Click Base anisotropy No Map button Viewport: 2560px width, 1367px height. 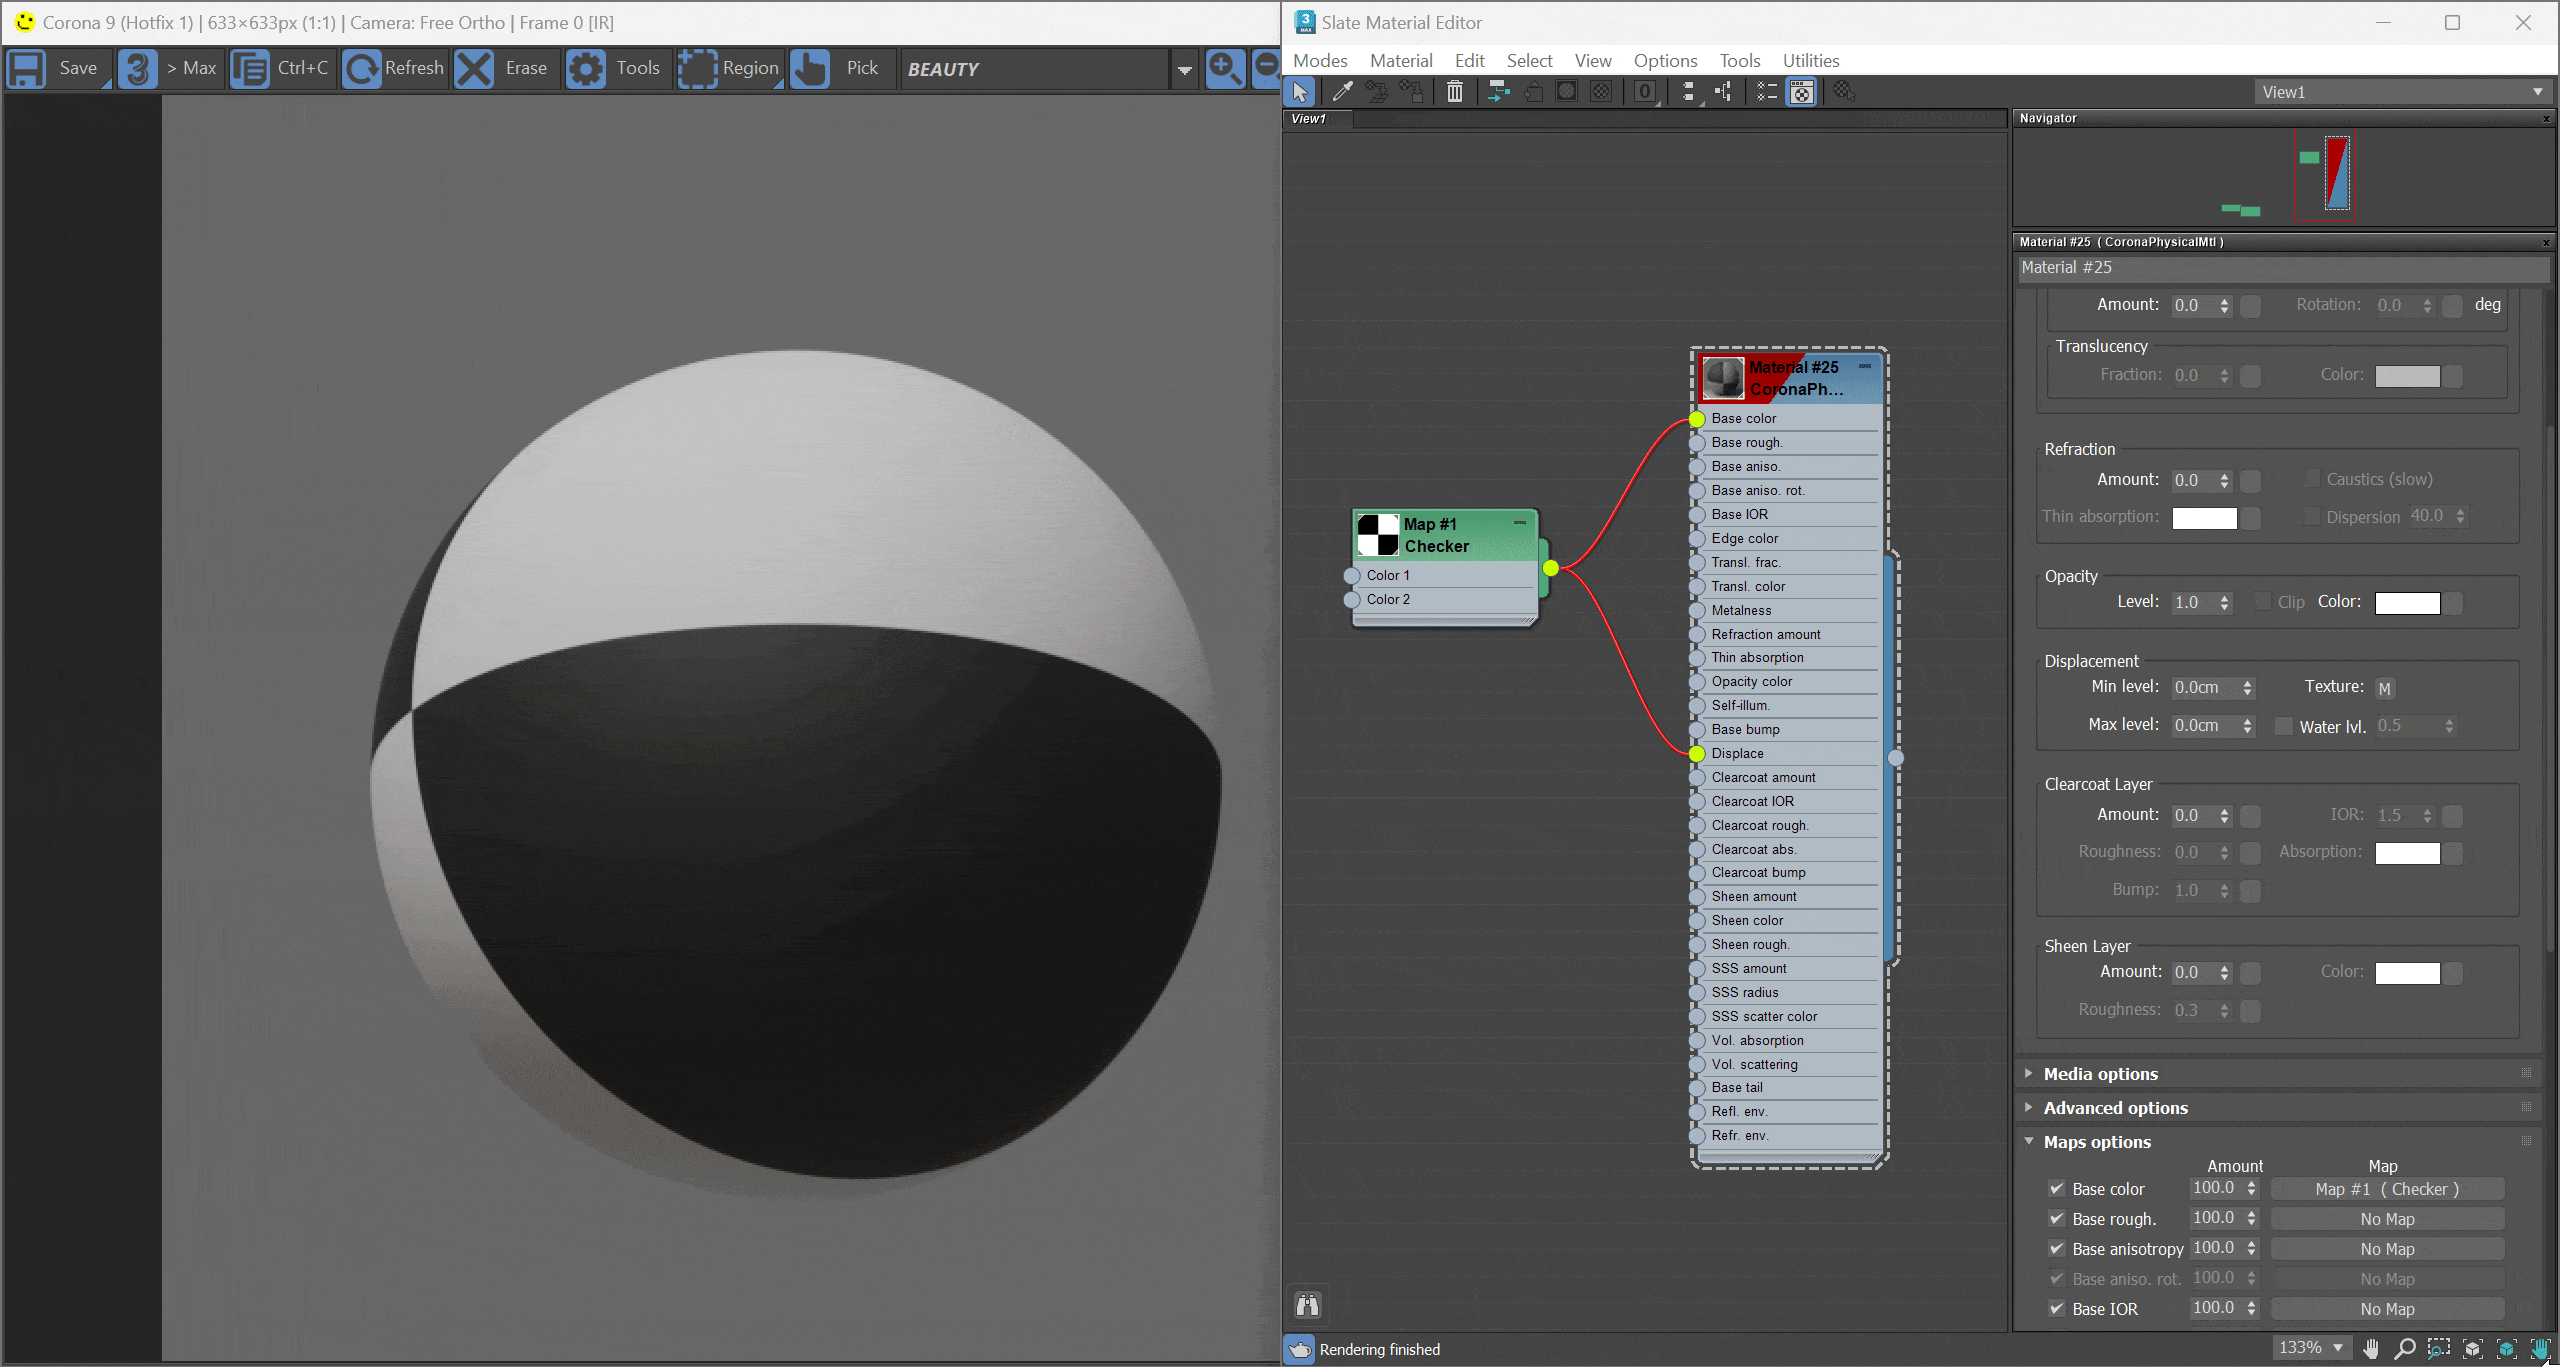click(2387, 1249)
